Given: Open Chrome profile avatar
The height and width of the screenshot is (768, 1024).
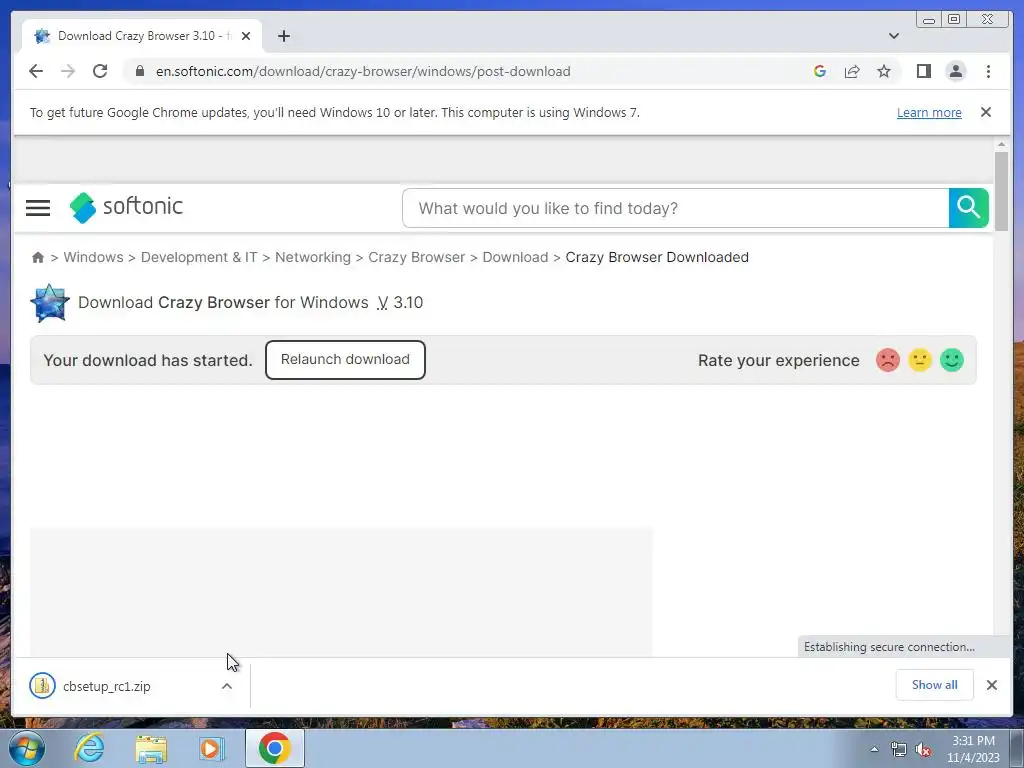Looking at the screenshot, I should [955, 71].
